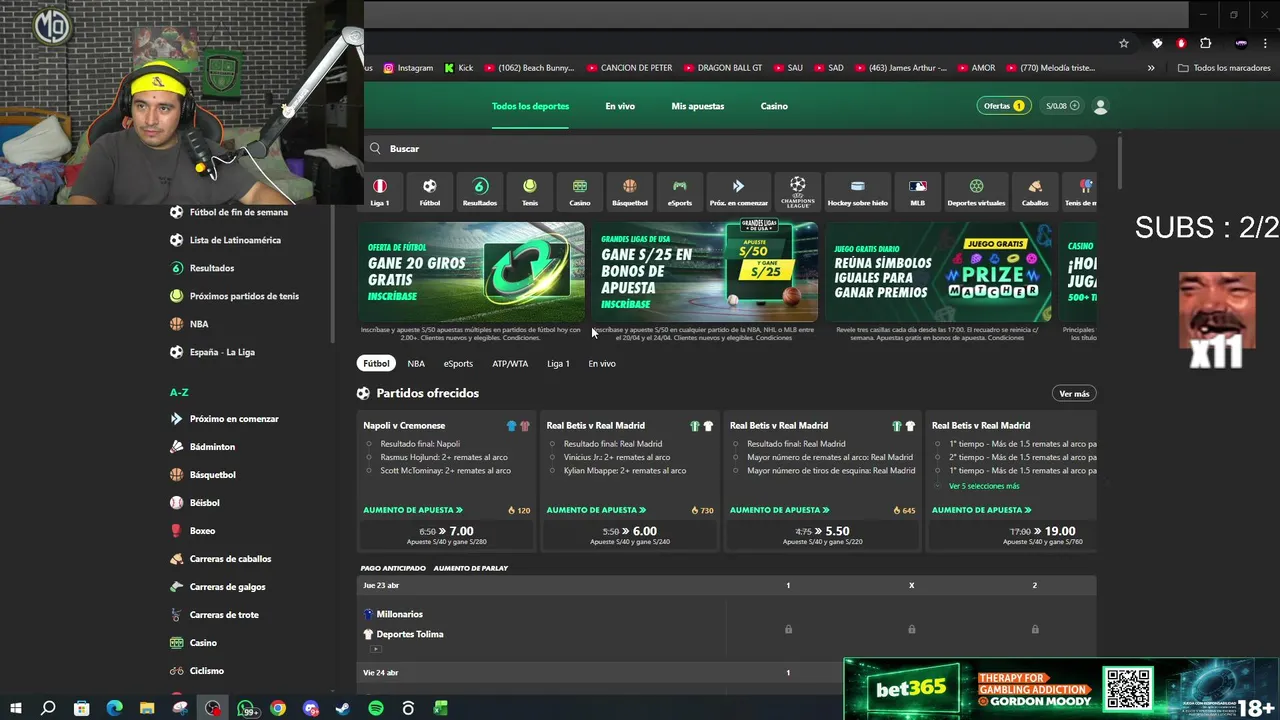Switch to Todos los deportes tab

click(530, 106)
